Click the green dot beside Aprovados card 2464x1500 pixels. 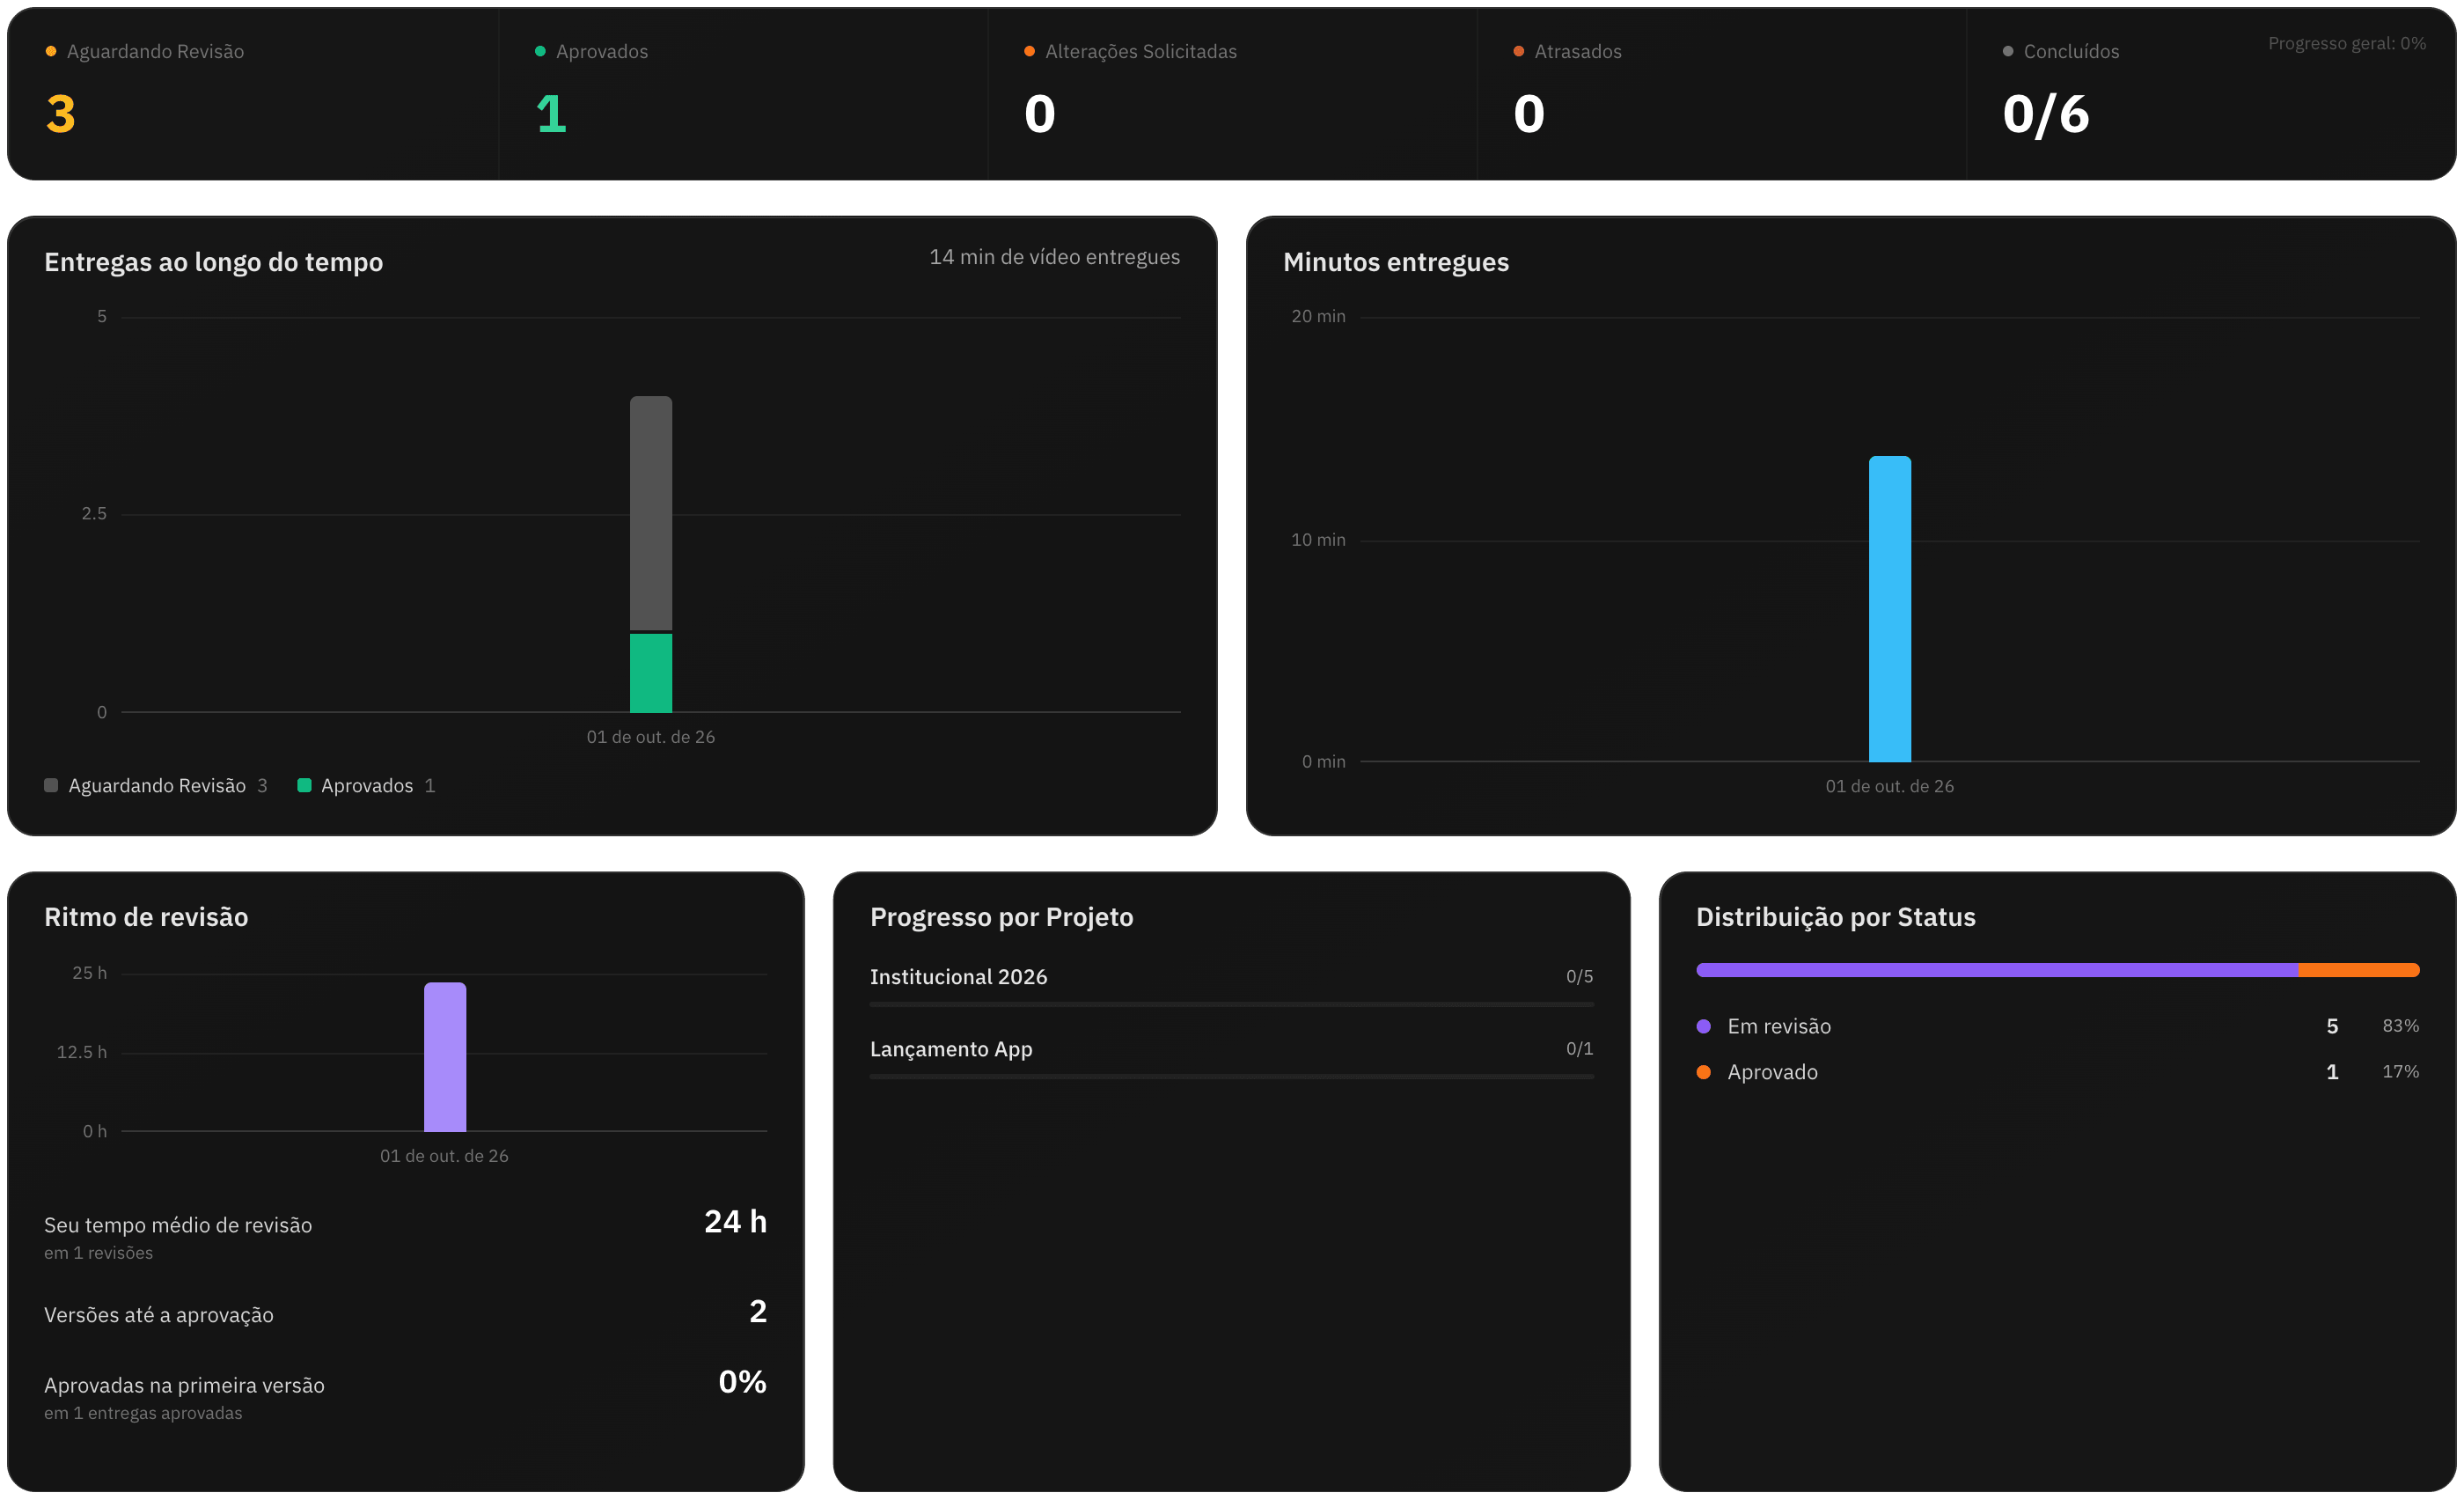coord(540,51)
